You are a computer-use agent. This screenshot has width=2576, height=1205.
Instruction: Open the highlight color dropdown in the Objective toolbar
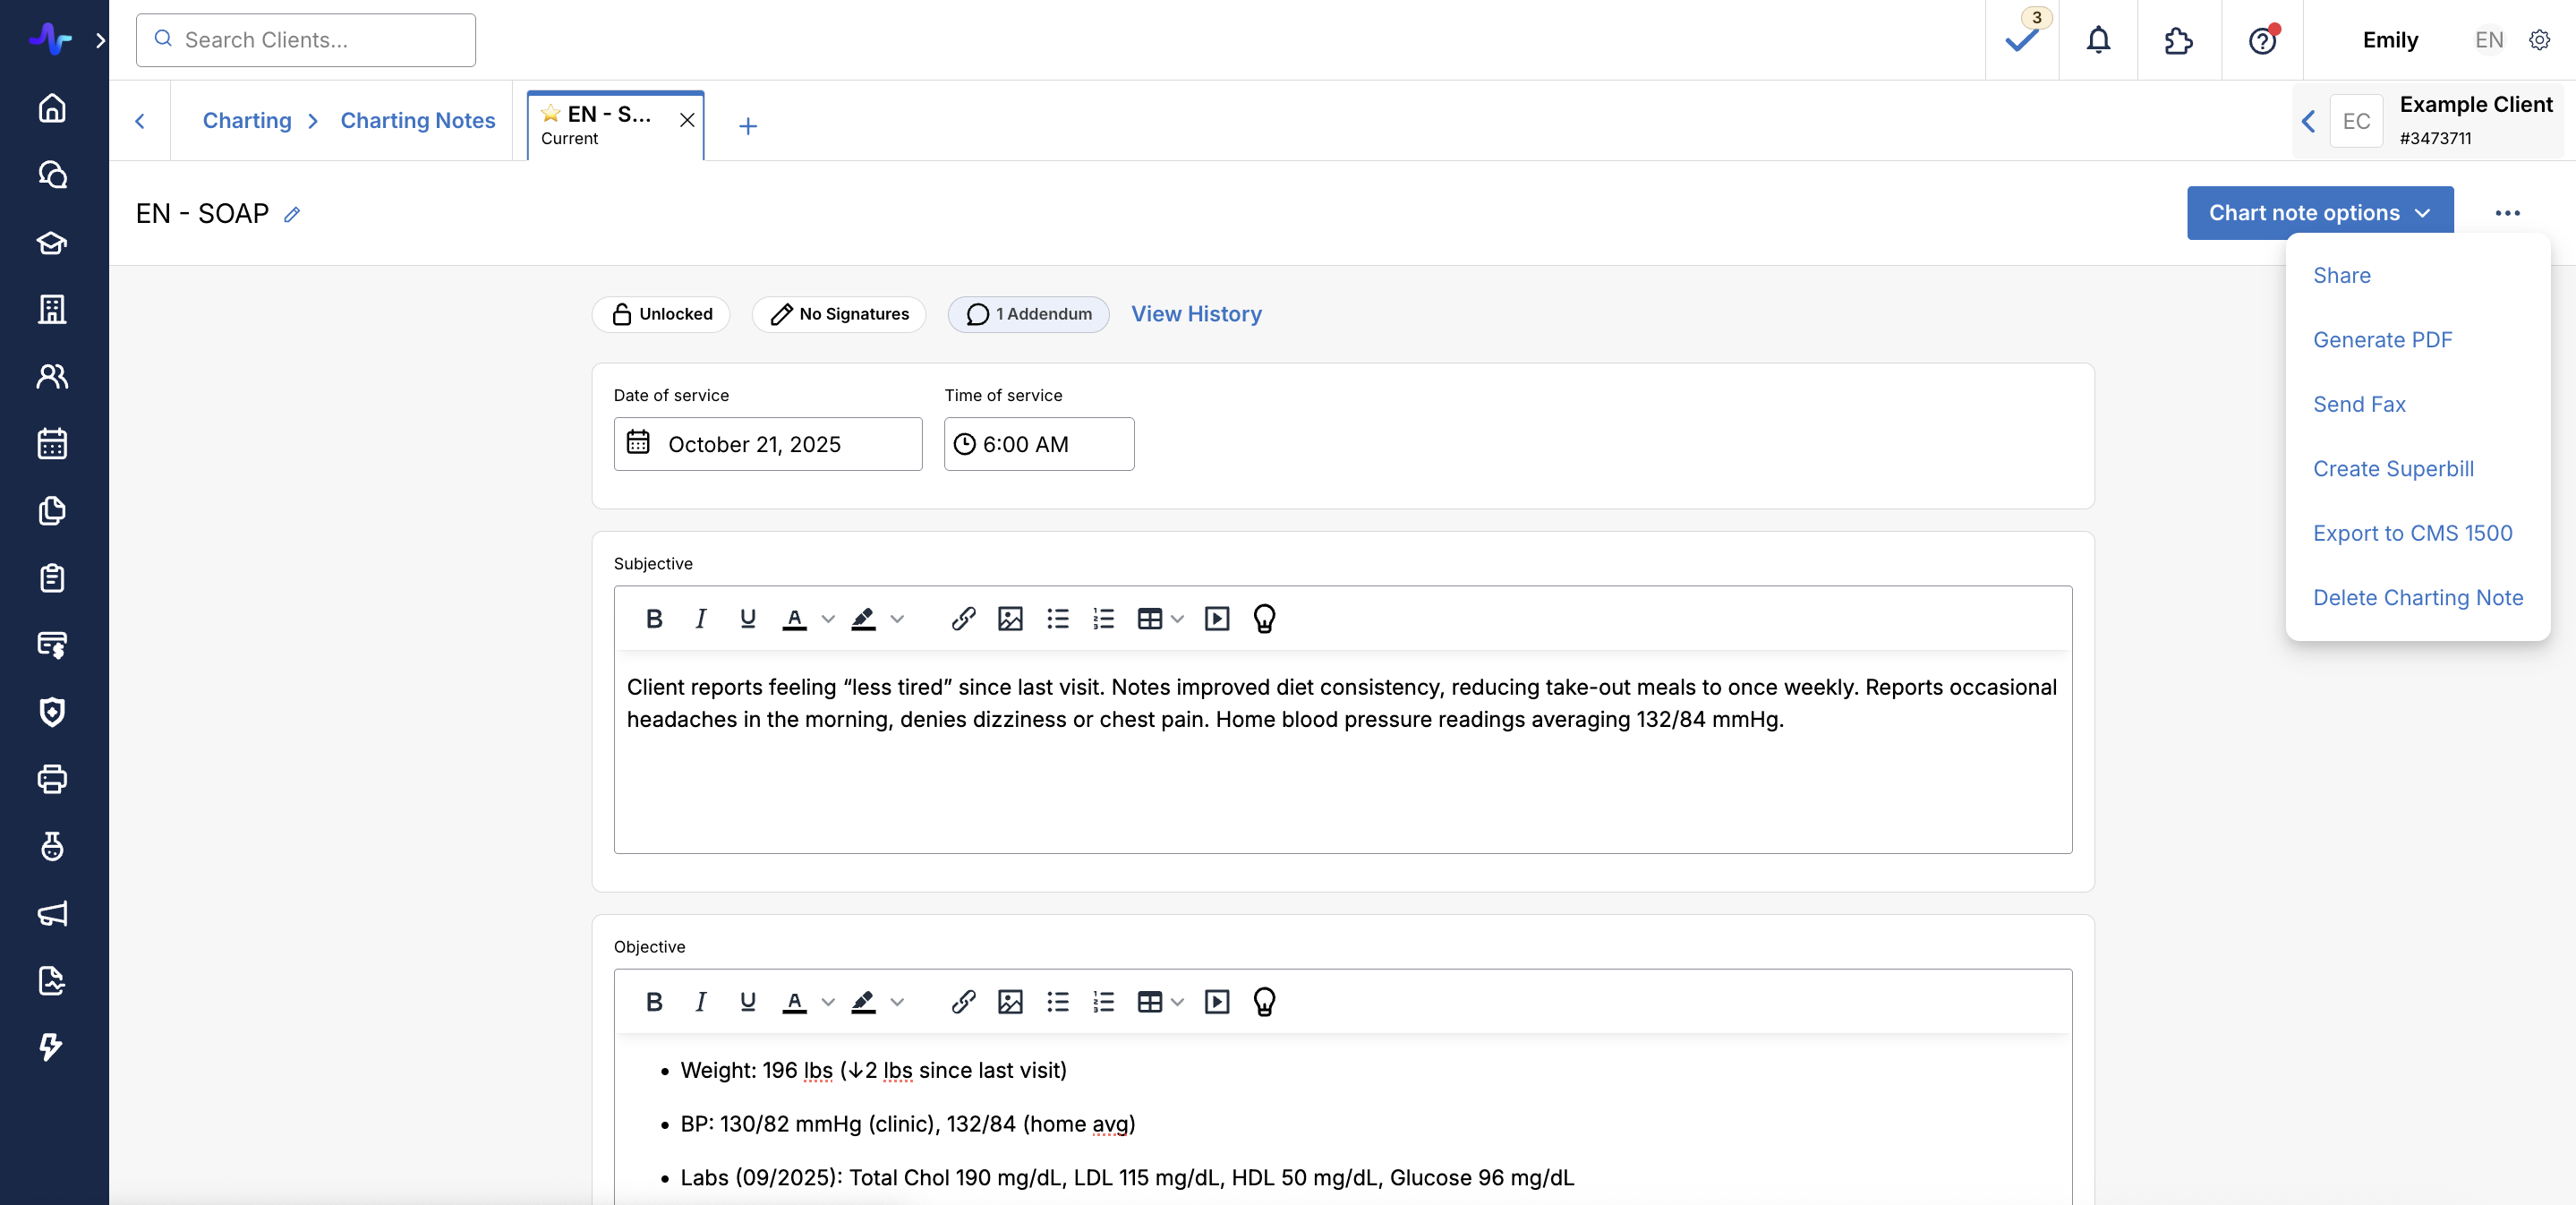[897, 1002]
